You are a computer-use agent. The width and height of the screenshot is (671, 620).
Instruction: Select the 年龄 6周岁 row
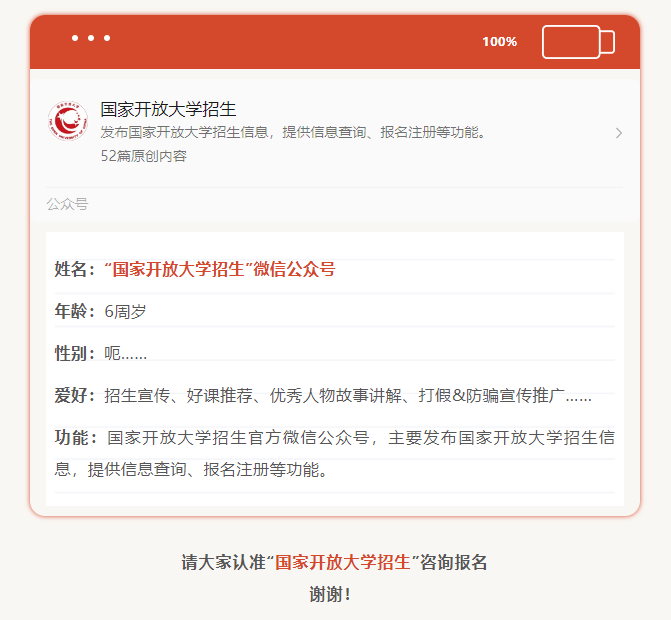(335, 311)
